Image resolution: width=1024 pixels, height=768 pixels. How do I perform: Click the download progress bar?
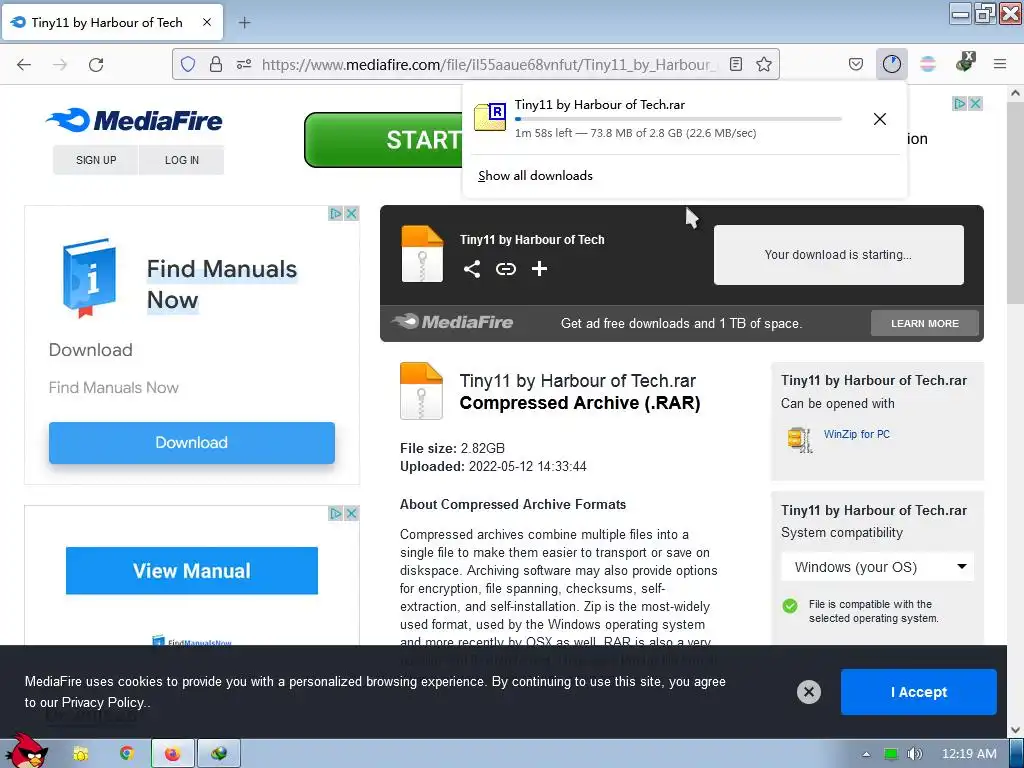678,119
